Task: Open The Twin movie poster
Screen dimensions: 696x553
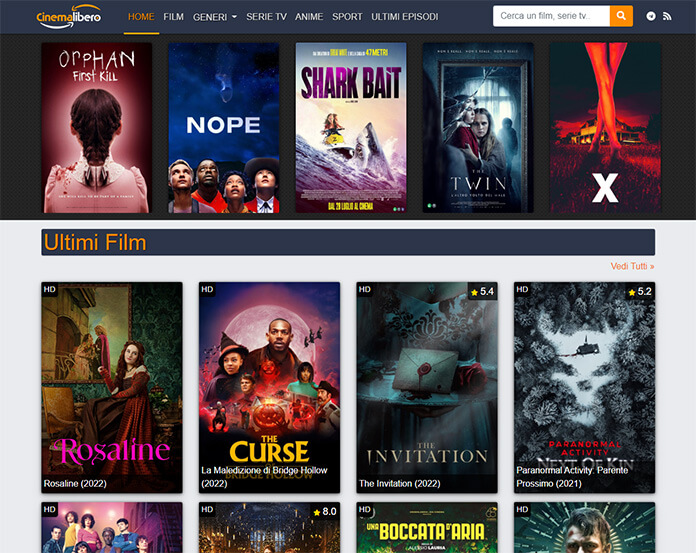Action: coord(478,128)
